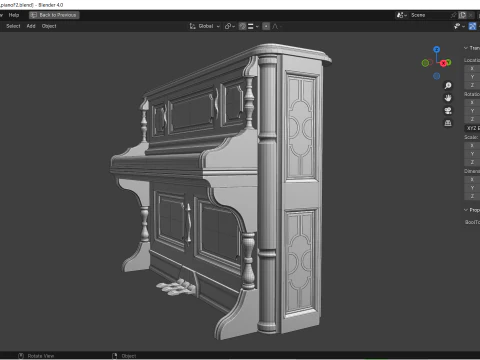
Task: Click the negative Z axis gizmo circle
Action: pos(437,76)
